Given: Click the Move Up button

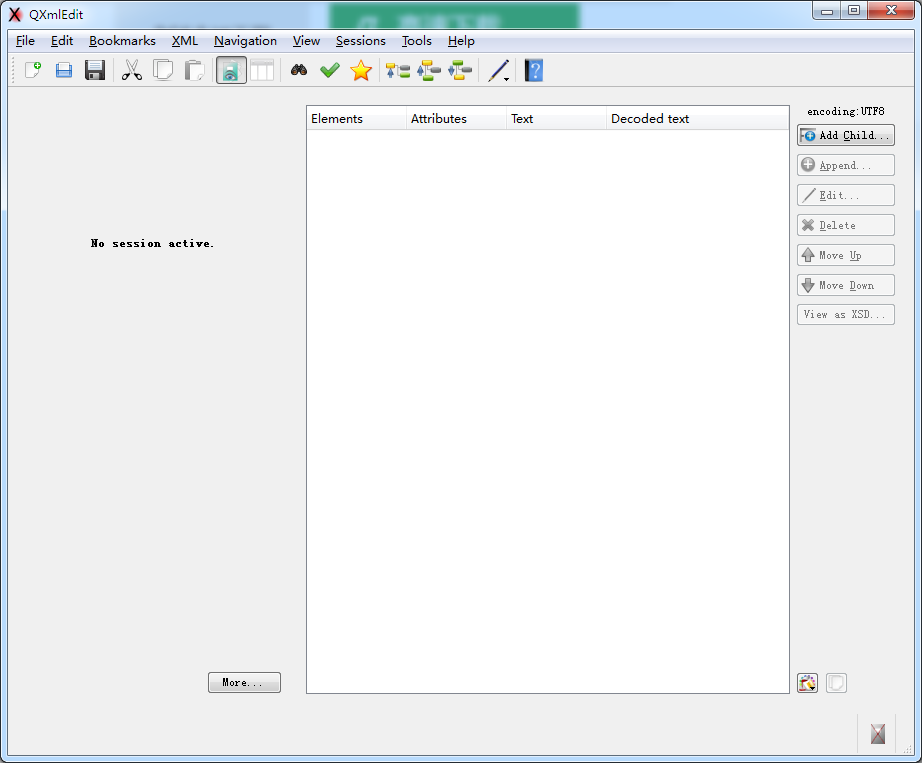Looking at the screenshot, I should (846, 255).
